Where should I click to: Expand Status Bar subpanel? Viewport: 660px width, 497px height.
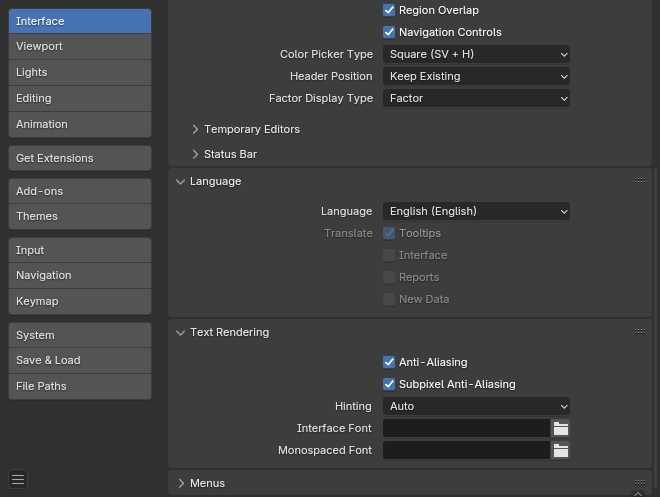tap(195, 154)
